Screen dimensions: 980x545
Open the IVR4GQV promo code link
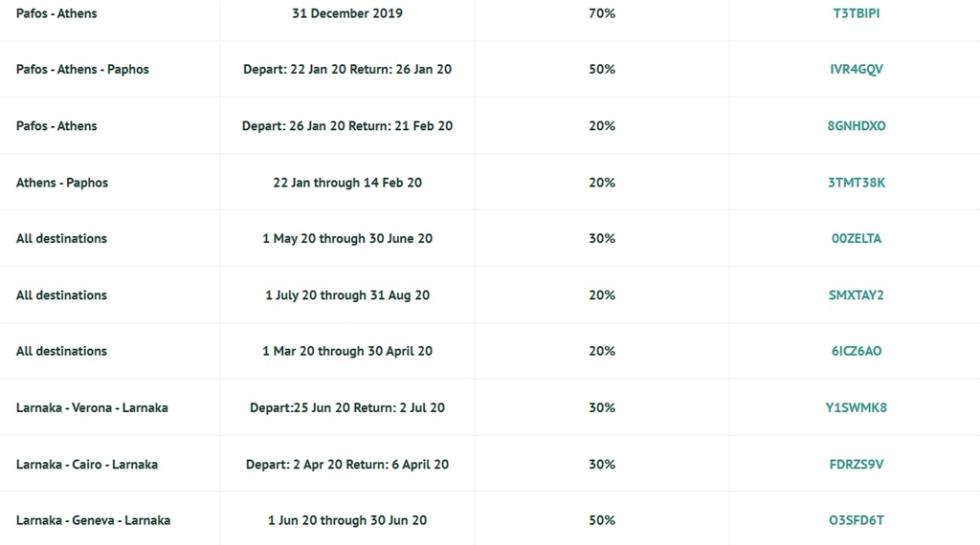856,69
